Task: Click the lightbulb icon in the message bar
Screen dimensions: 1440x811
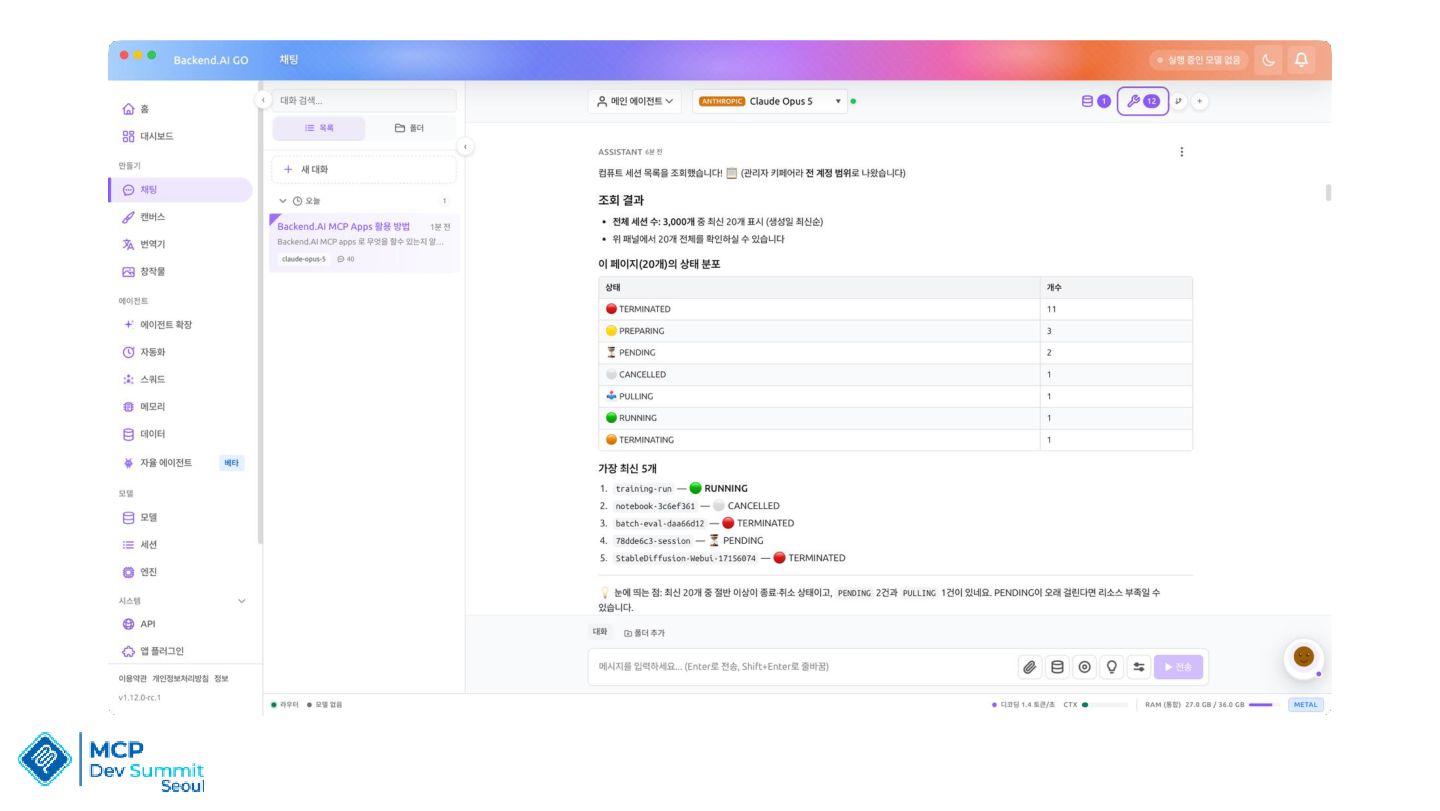Action: [x=1111, y=667]
